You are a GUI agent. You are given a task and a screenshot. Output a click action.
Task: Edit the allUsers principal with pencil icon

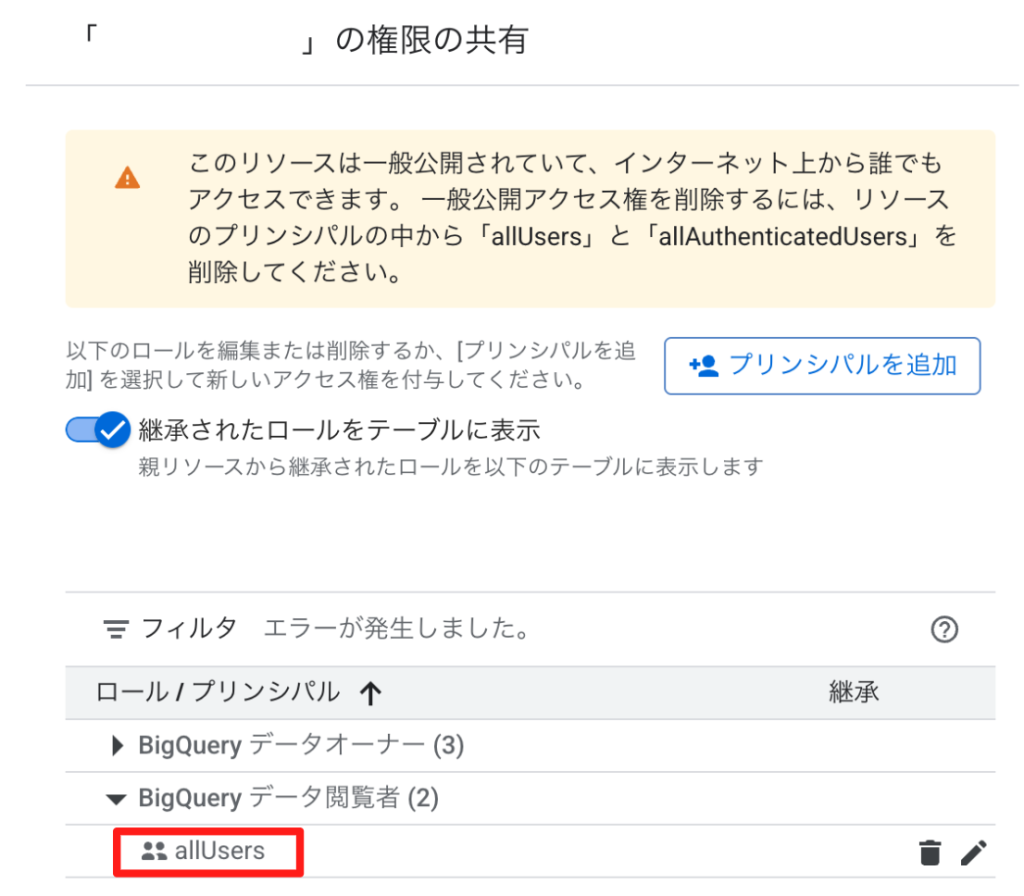click(973, 852)
